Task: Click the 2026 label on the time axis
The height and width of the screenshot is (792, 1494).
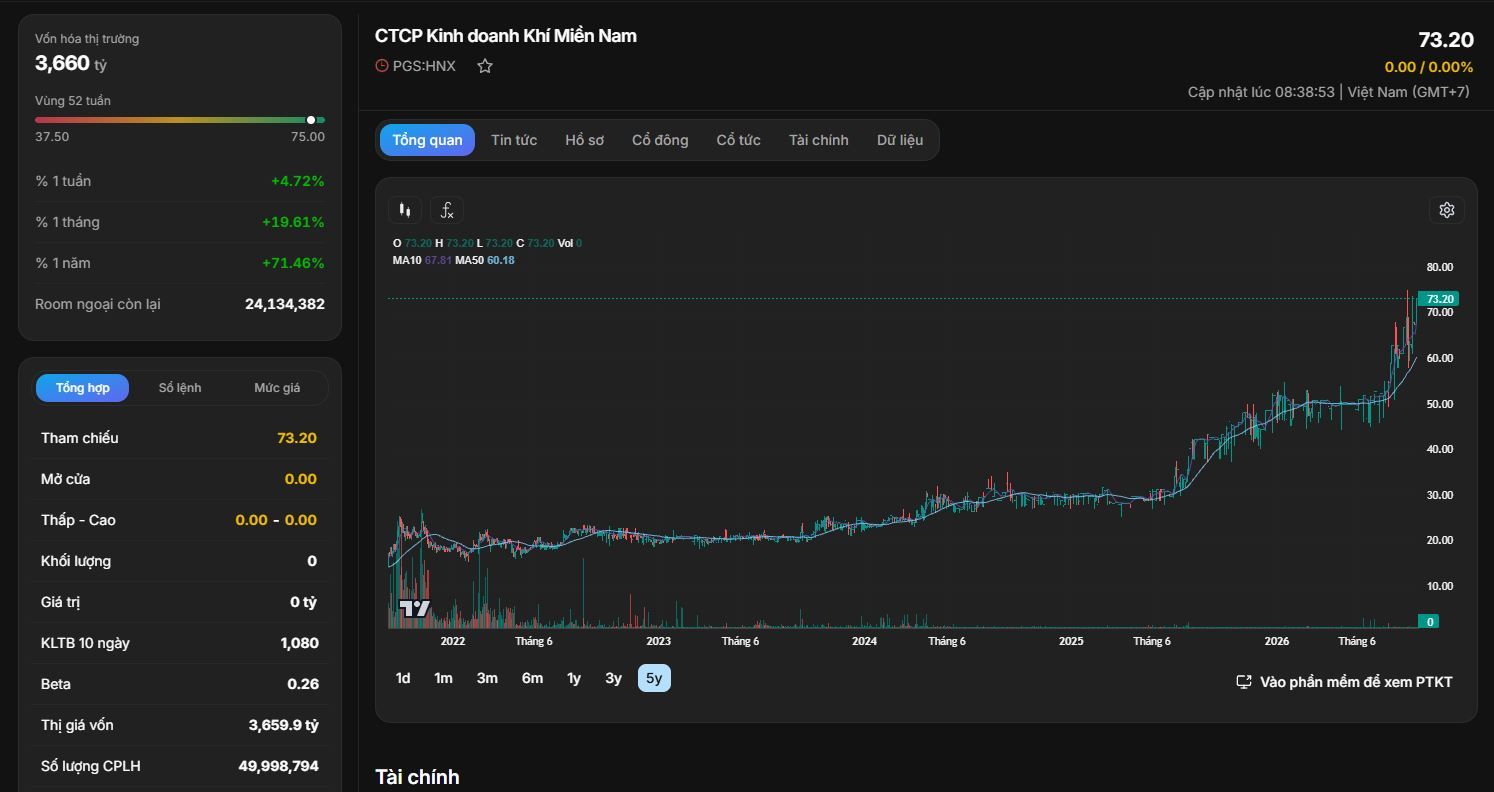Action: pos(1277,641)
